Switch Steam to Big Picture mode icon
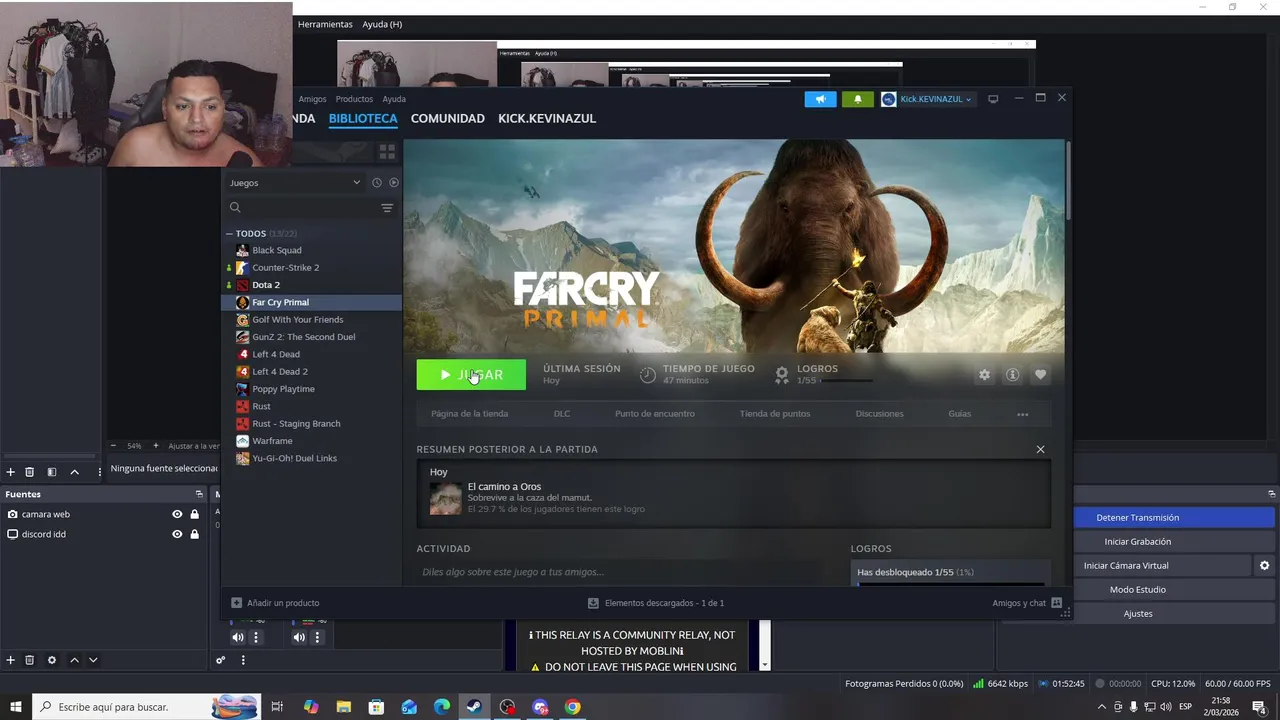The image size is (1280, 720). tap(993, 99)
